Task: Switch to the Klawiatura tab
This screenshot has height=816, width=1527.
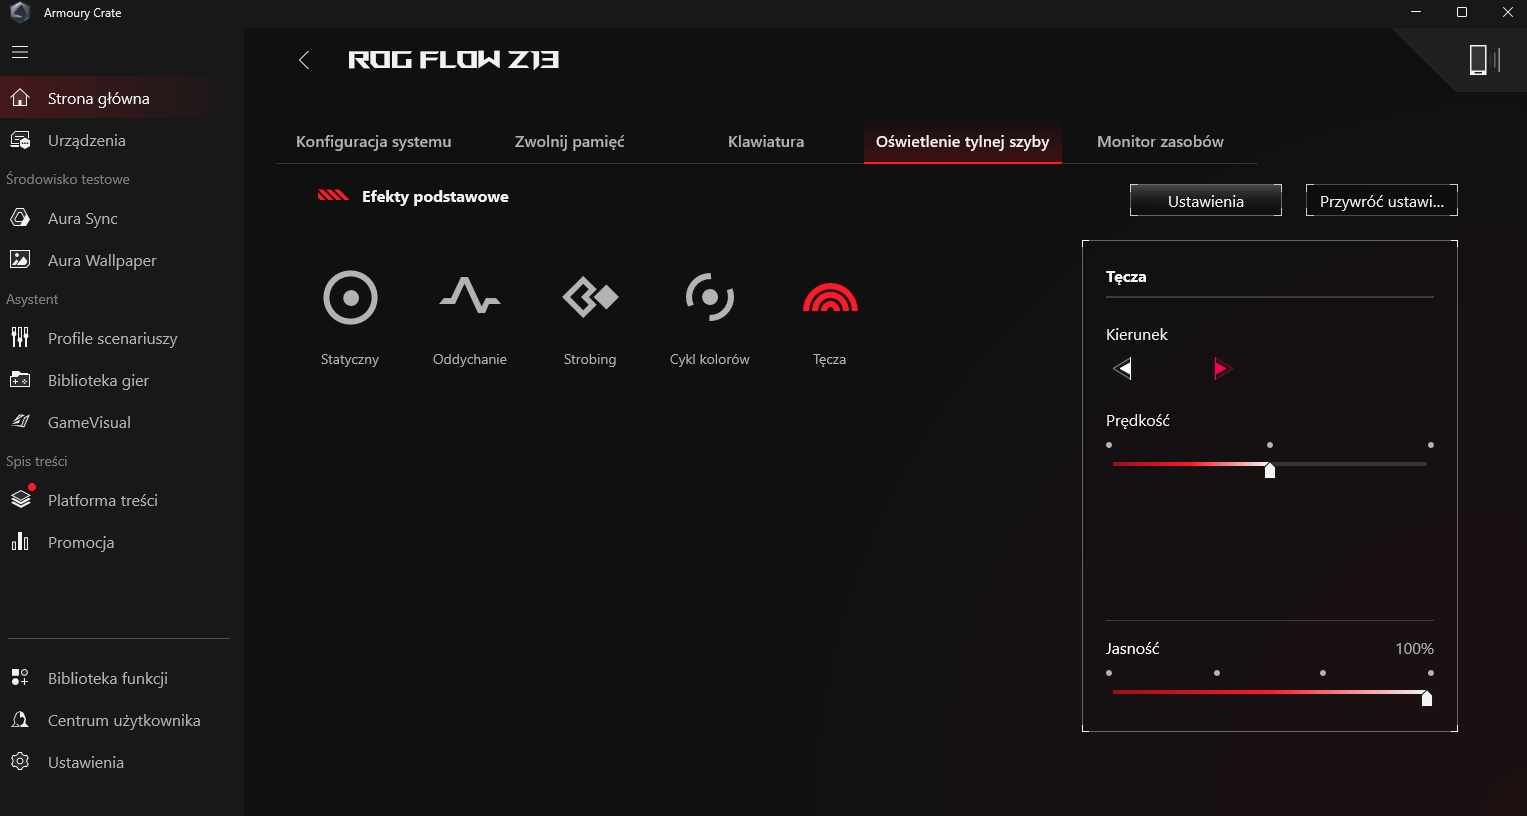Action: coord(765,142)
